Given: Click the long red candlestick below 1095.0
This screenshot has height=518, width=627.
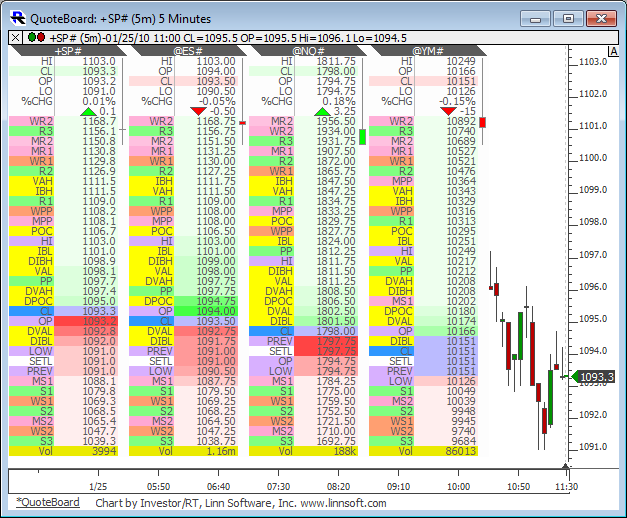Looking at the screenshot, I should tap(532, 354).
